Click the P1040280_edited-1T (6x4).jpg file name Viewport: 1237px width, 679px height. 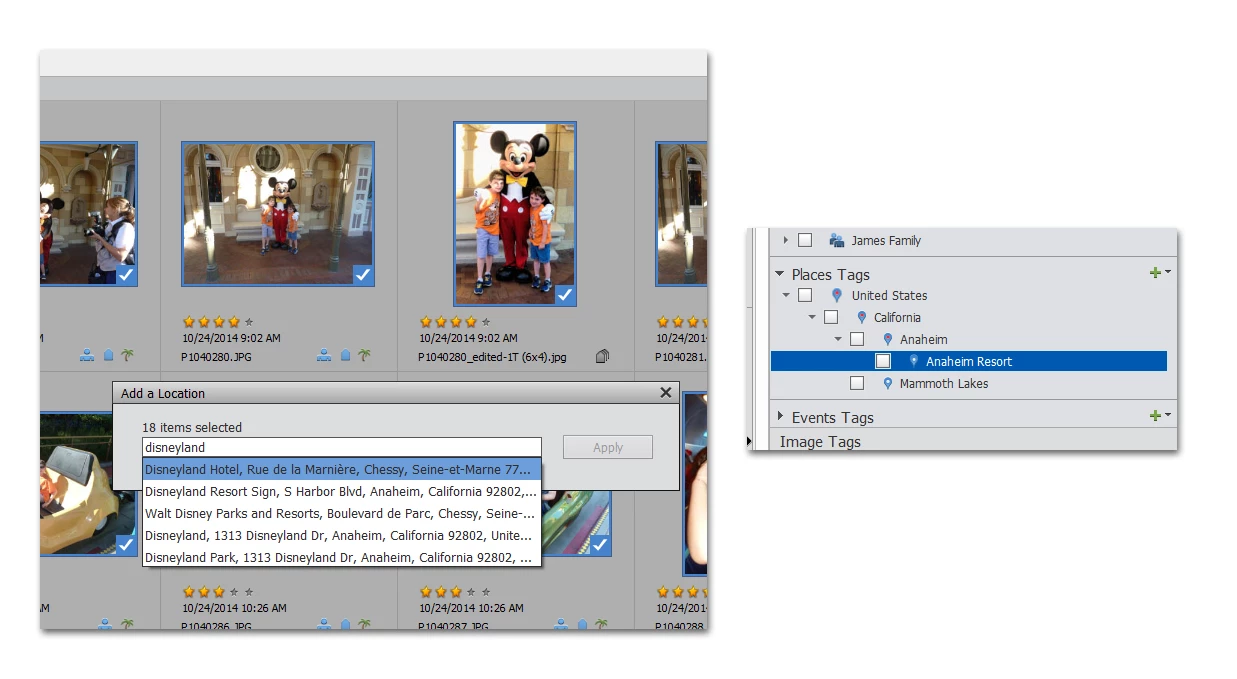tap(493, 356)
